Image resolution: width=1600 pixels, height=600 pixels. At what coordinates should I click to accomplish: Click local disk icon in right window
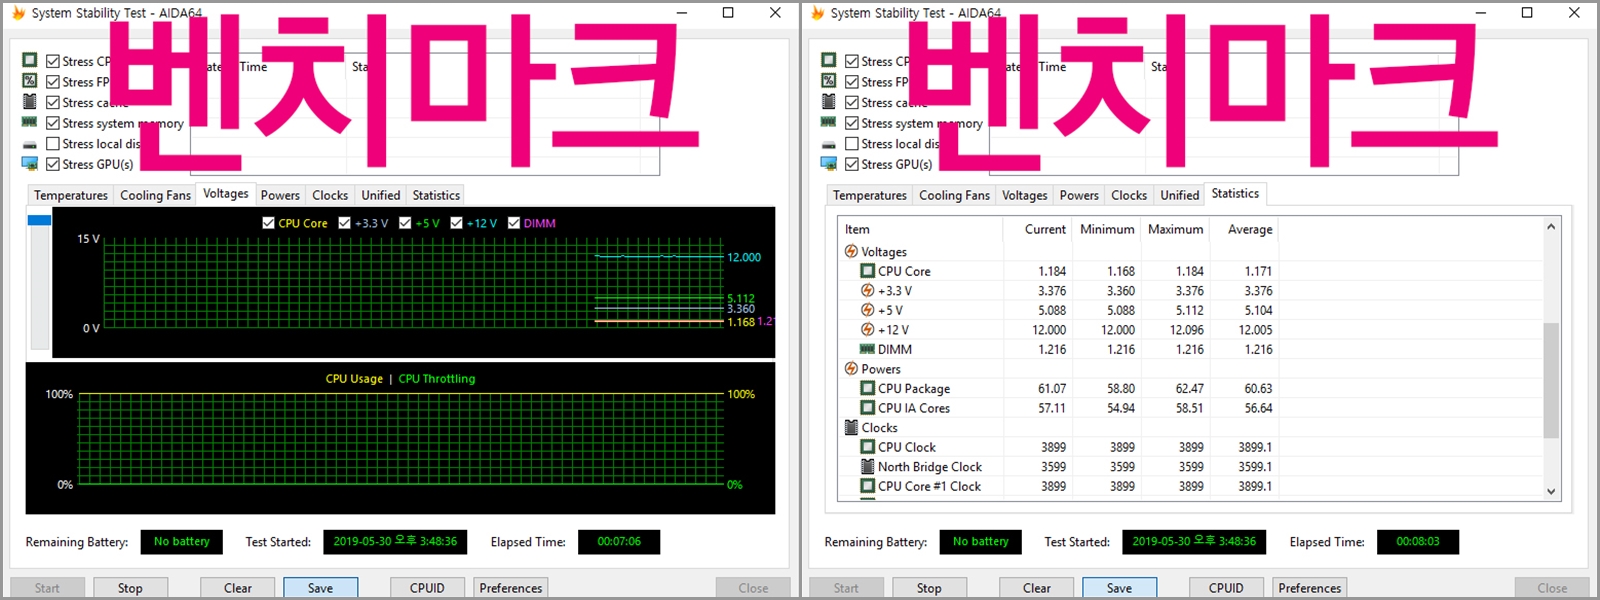coord(829,144)
